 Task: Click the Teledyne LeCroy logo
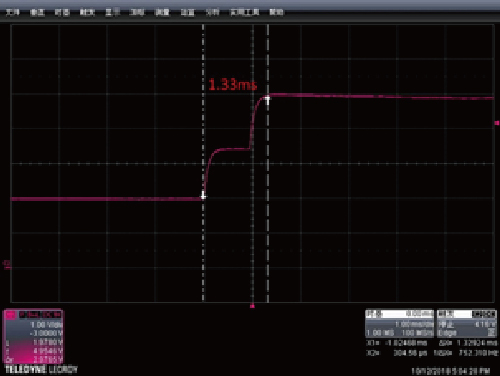41,369
